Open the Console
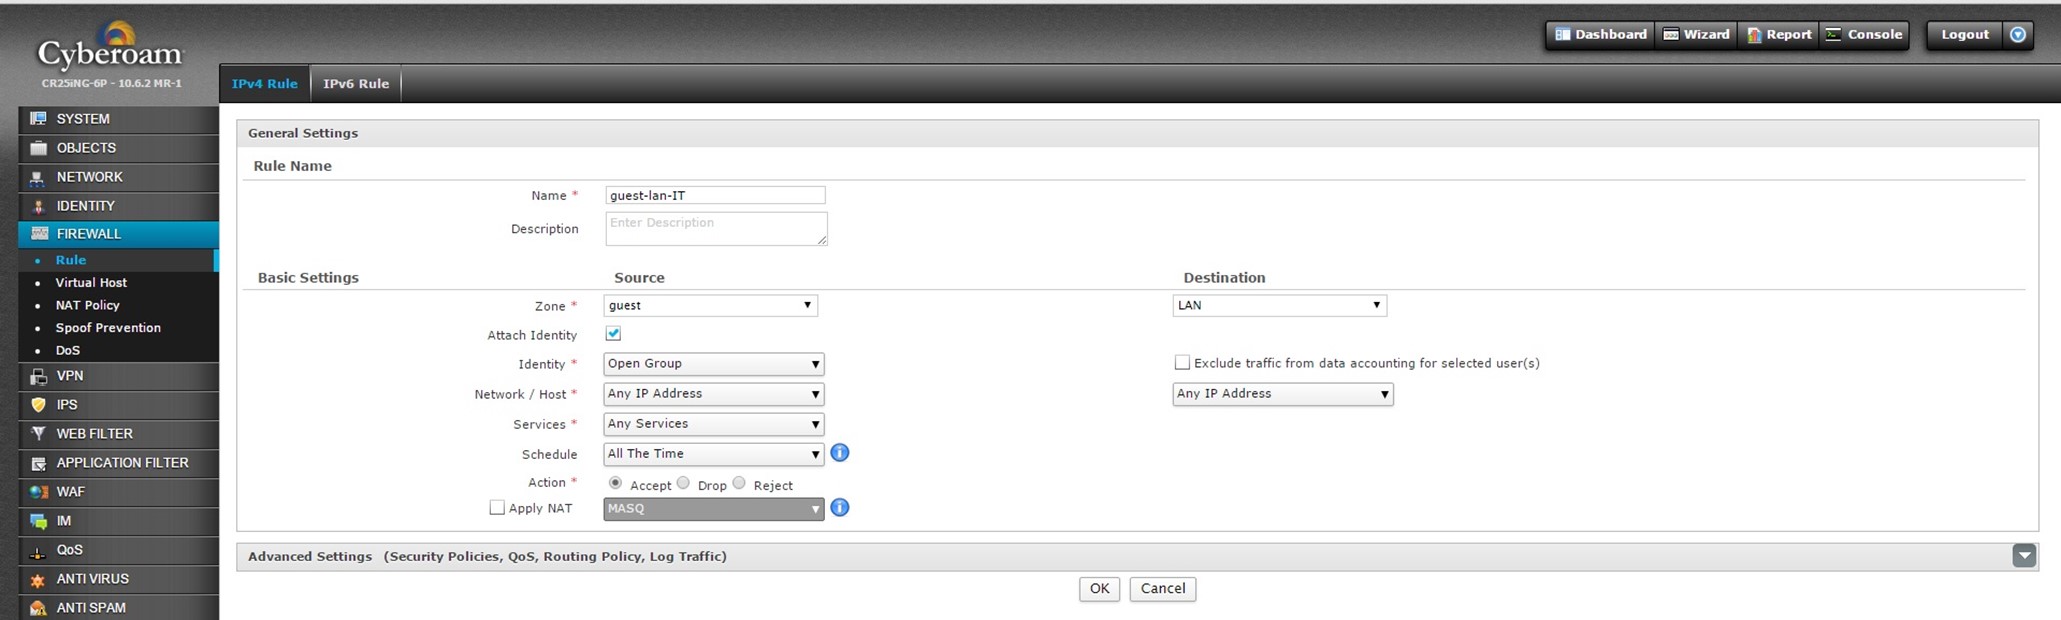This screenshot has width=2061, height=620. 1864,34
